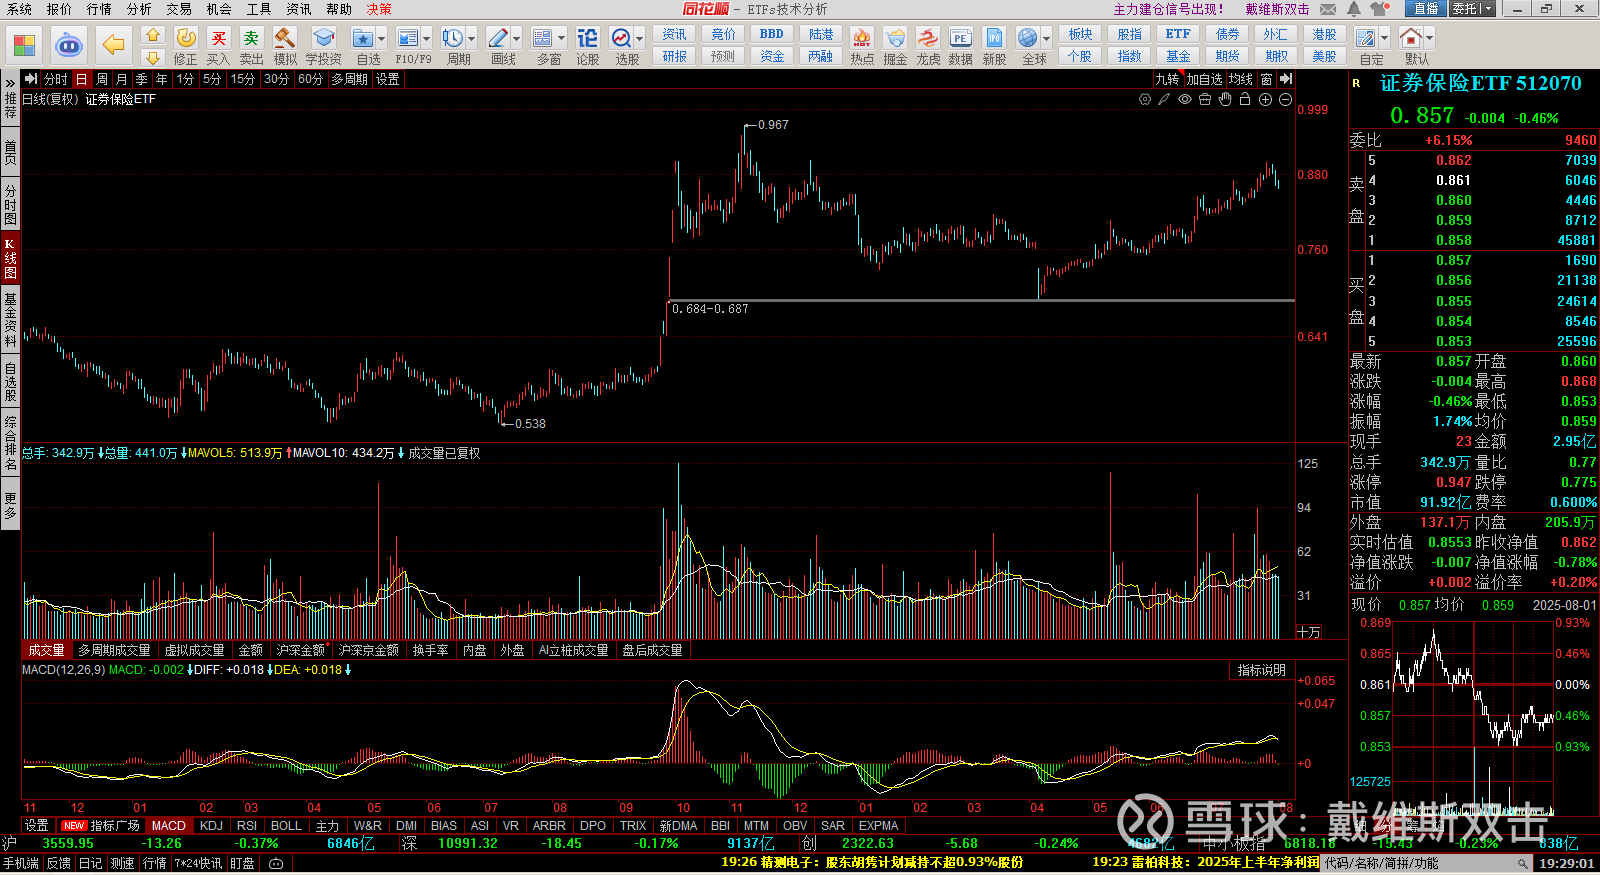This screenshot has height=875, width=1600.
Task: Zoom in chart with plus icon
Action: click(x=1265, y=99)
